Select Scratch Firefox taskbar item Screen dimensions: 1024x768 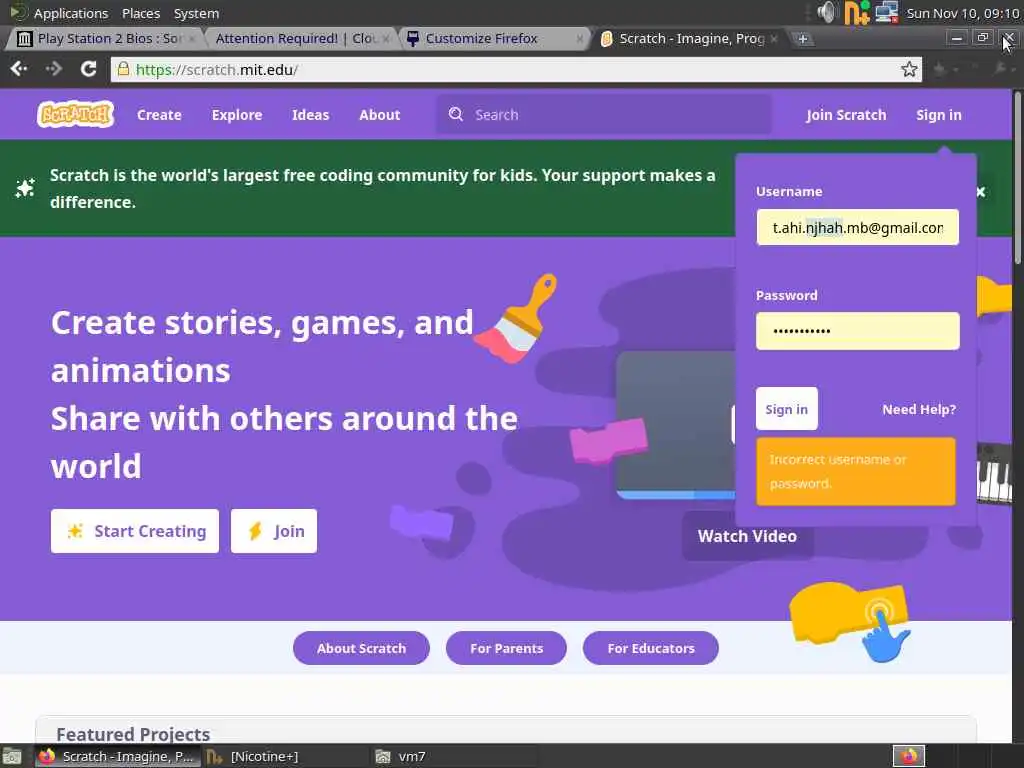point(118,756)
